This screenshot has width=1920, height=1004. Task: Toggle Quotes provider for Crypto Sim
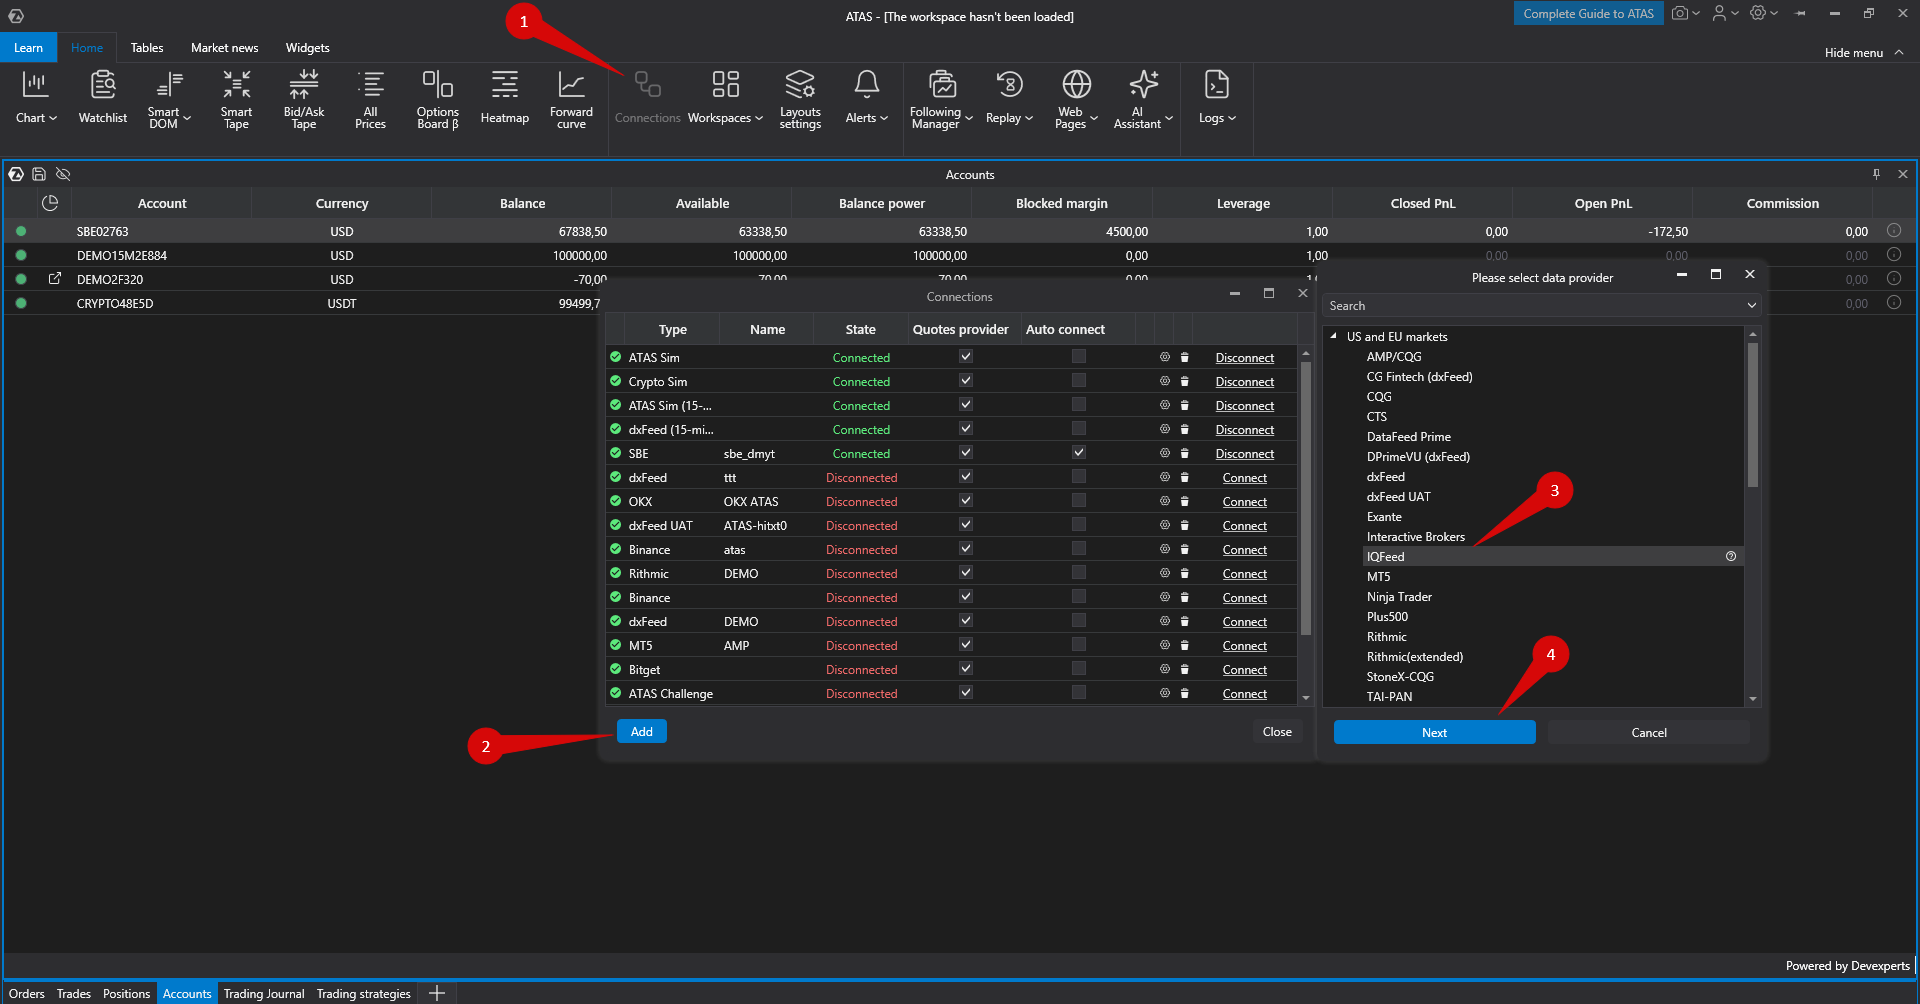point(966,381)
